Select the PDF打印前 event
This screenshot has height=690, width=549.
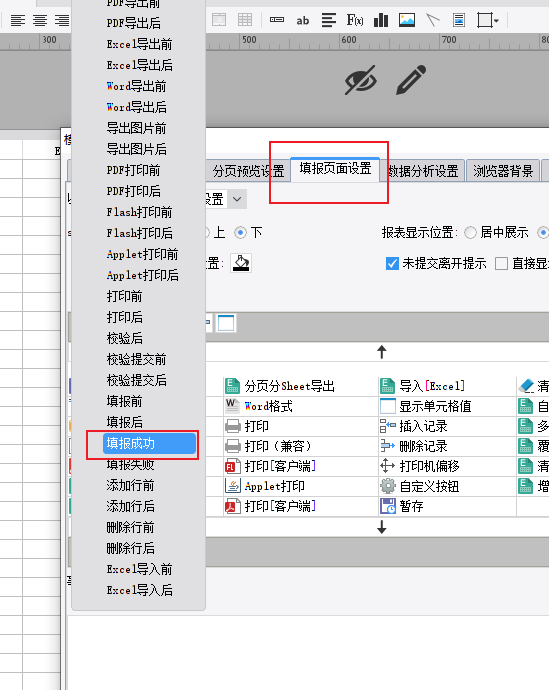click(x=133, y=170)
